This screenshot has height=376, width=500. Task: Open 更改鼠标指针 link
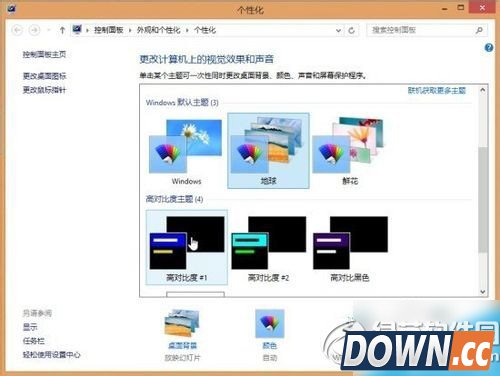pos(44,90)
